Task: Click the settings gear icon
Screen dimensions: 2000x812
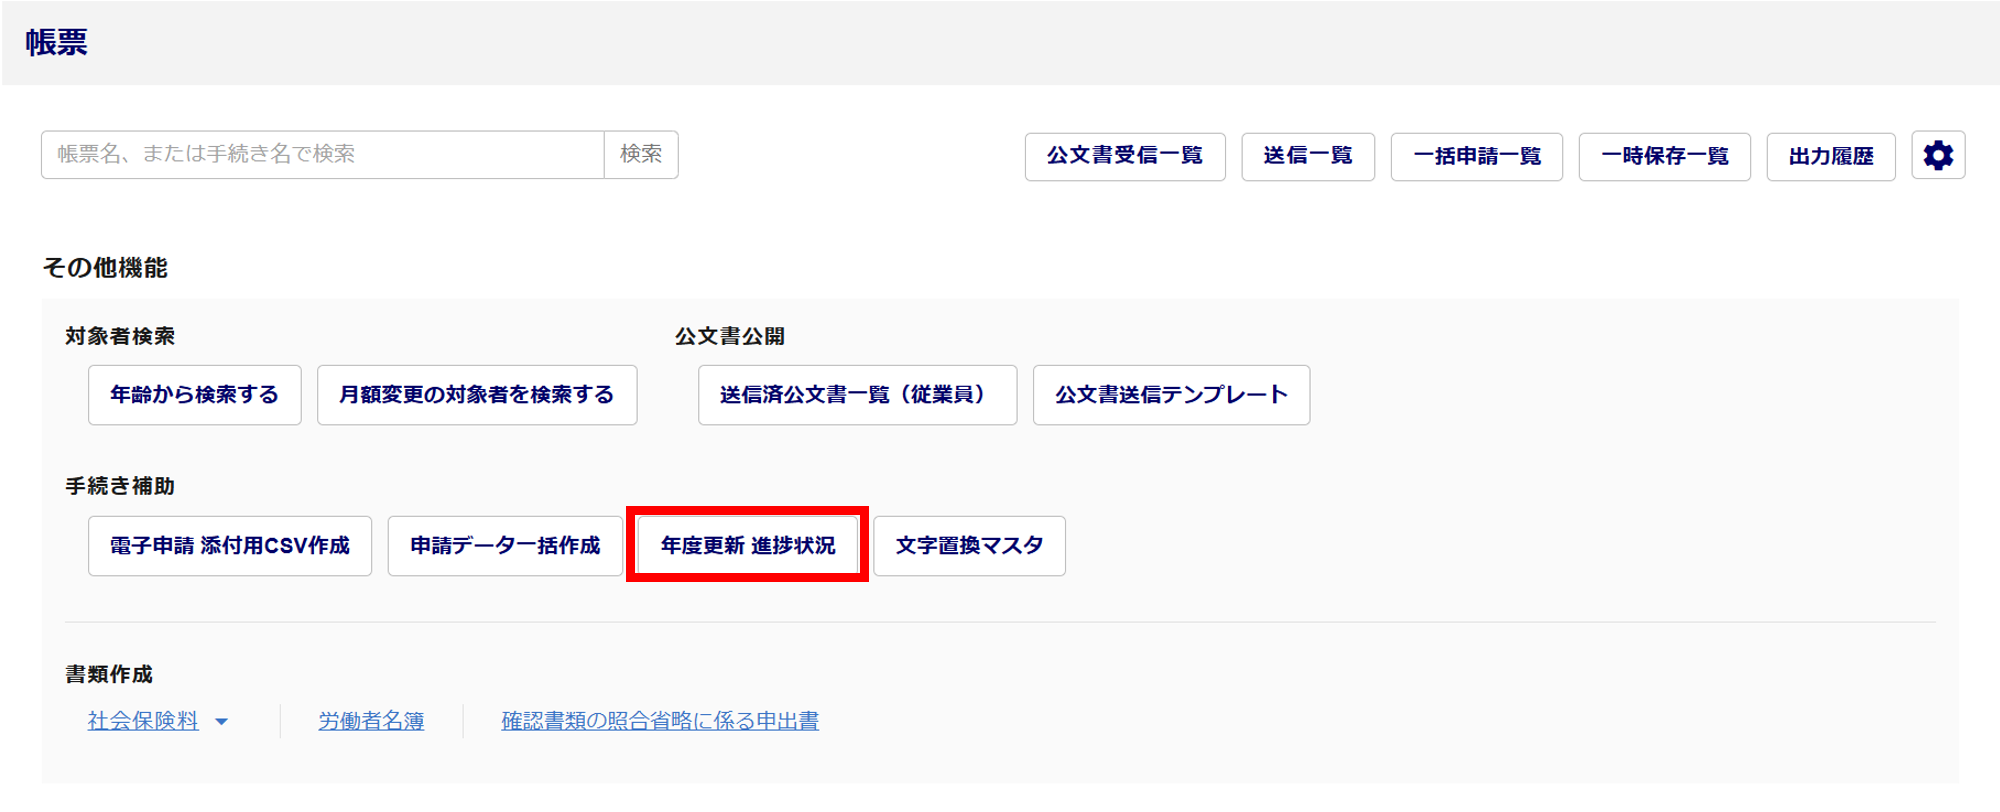Action: (1937, 156)
